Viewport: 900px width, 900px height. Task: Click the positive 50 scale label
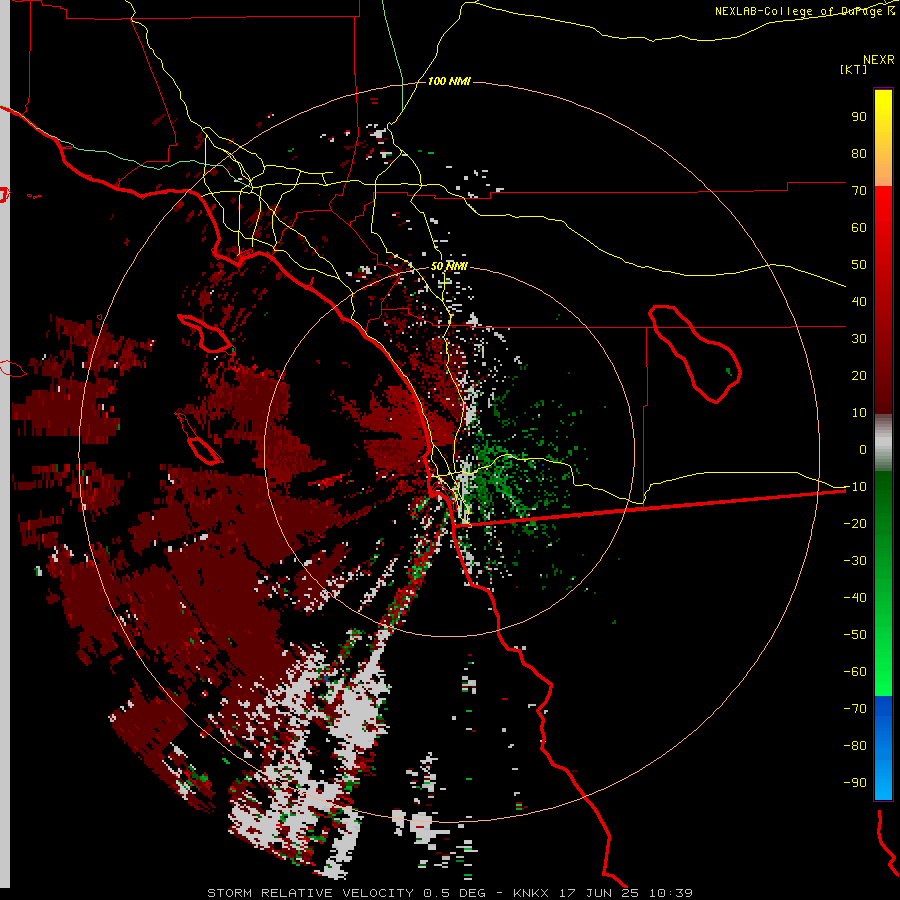859,265
